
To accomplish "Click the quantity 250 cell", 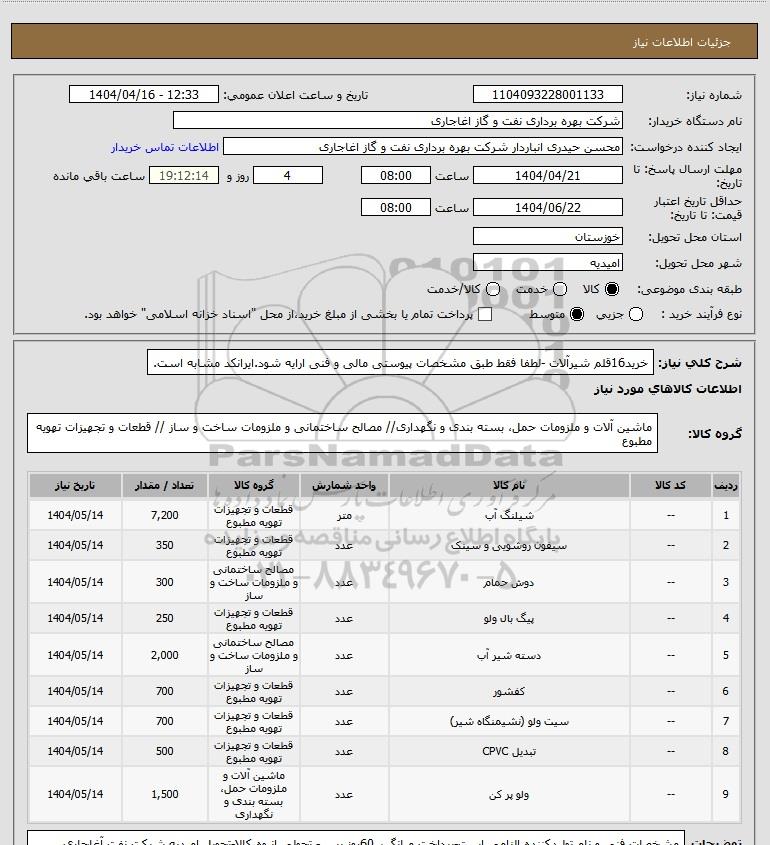I will (164, 619).
